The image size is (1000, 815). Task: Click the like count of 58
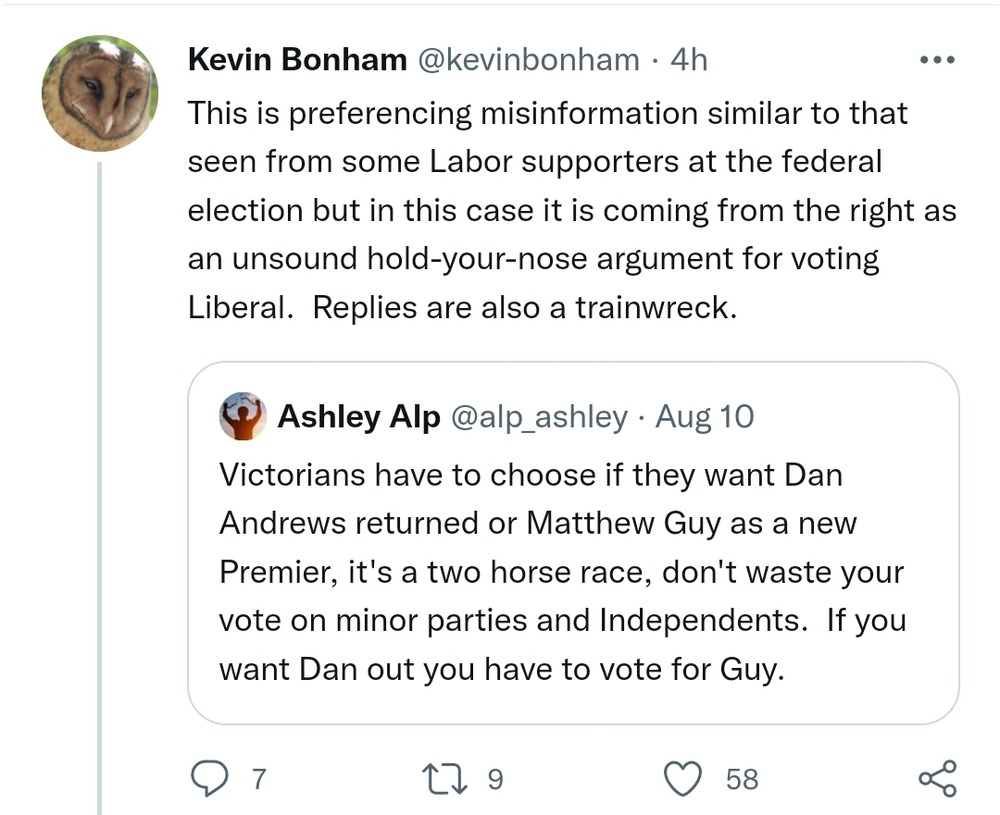pos(741,779)
